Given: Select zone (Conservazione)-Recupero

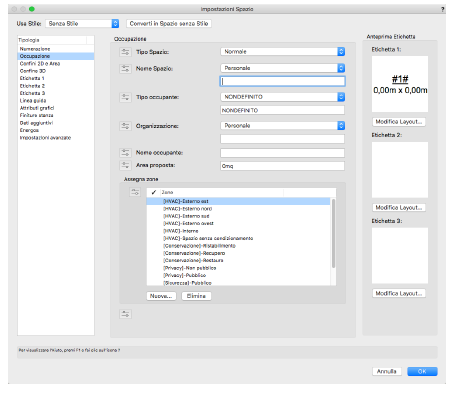Looking at the screenshot, I should (239, 253).
